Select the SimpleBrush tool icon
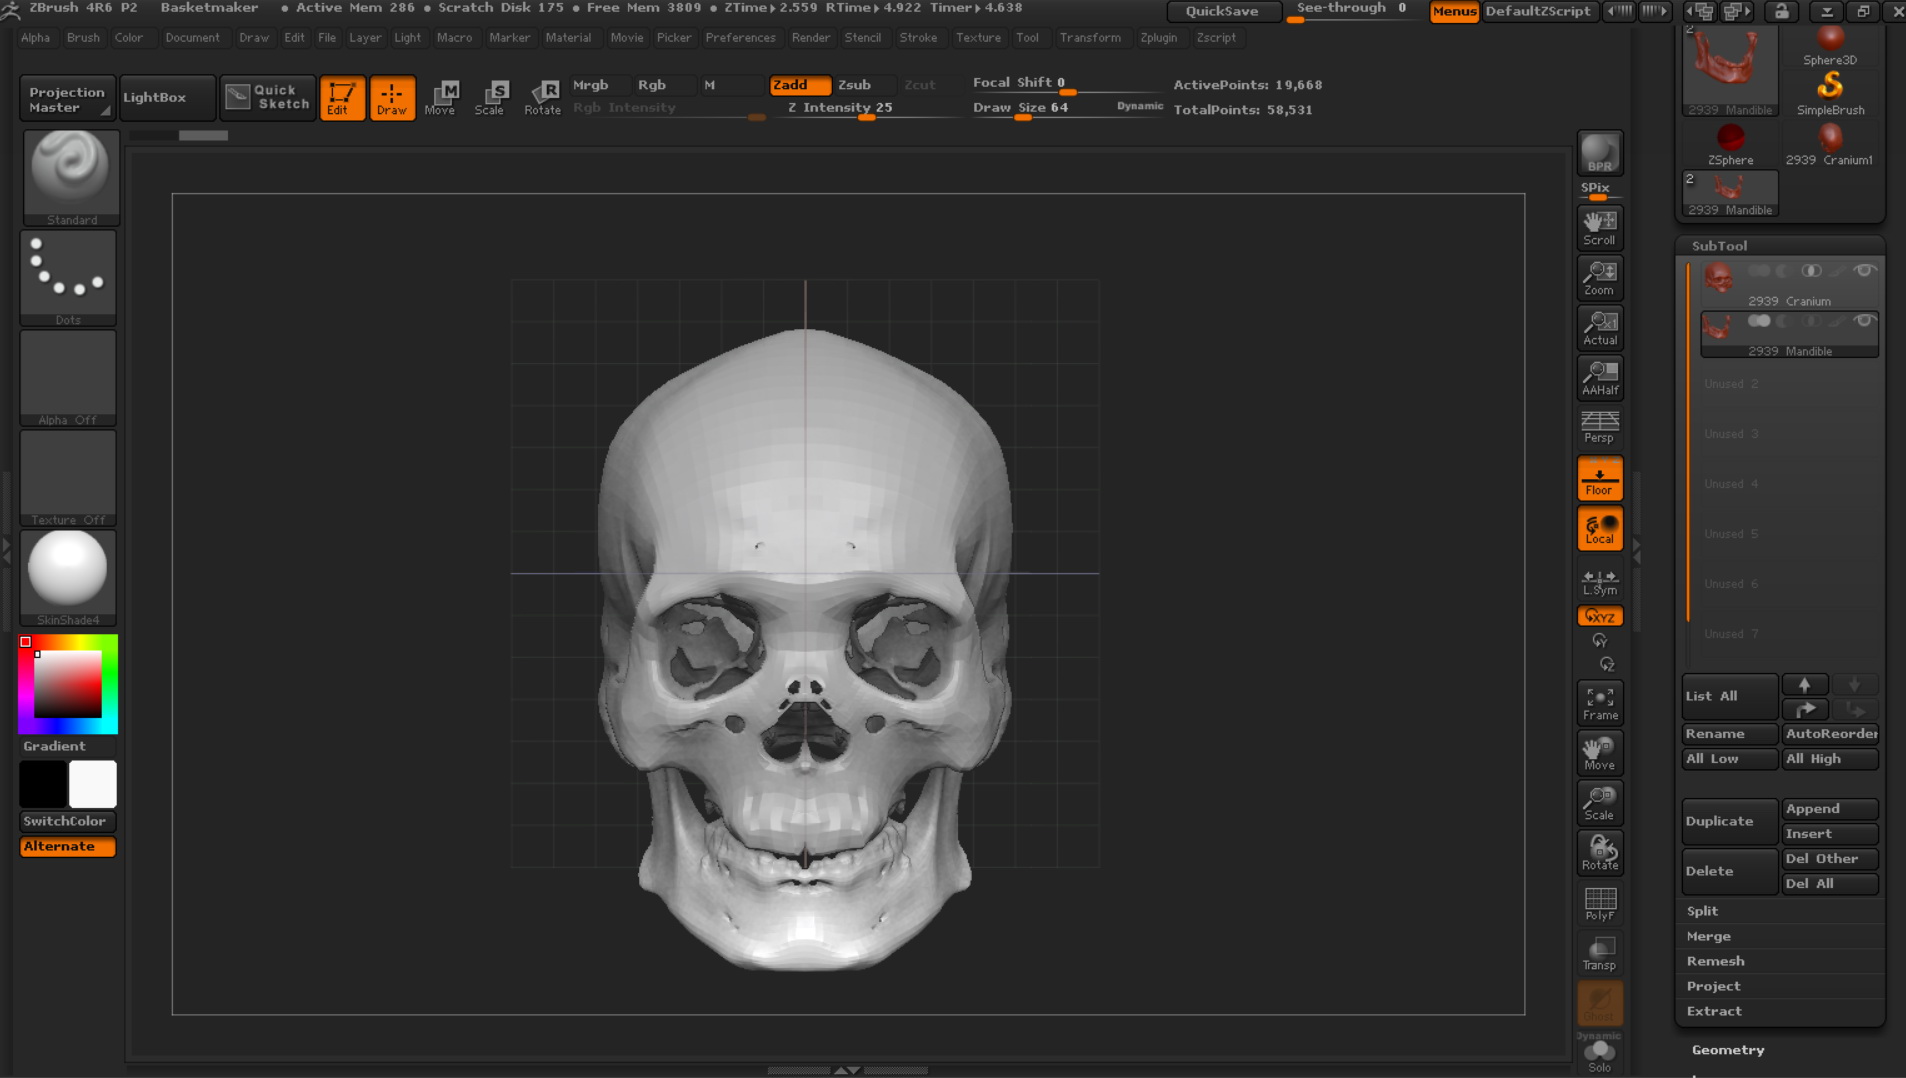 1830,93
